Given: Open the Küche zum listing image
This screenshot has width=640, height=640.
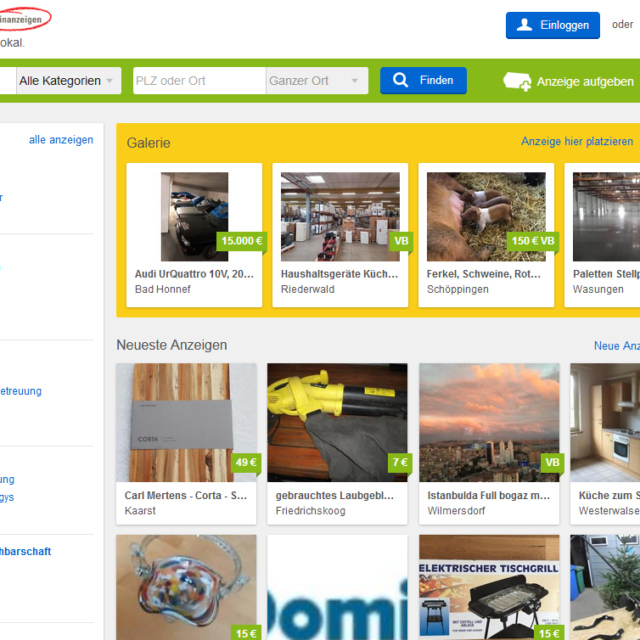Looking at the screenshot, I should 605,422.
